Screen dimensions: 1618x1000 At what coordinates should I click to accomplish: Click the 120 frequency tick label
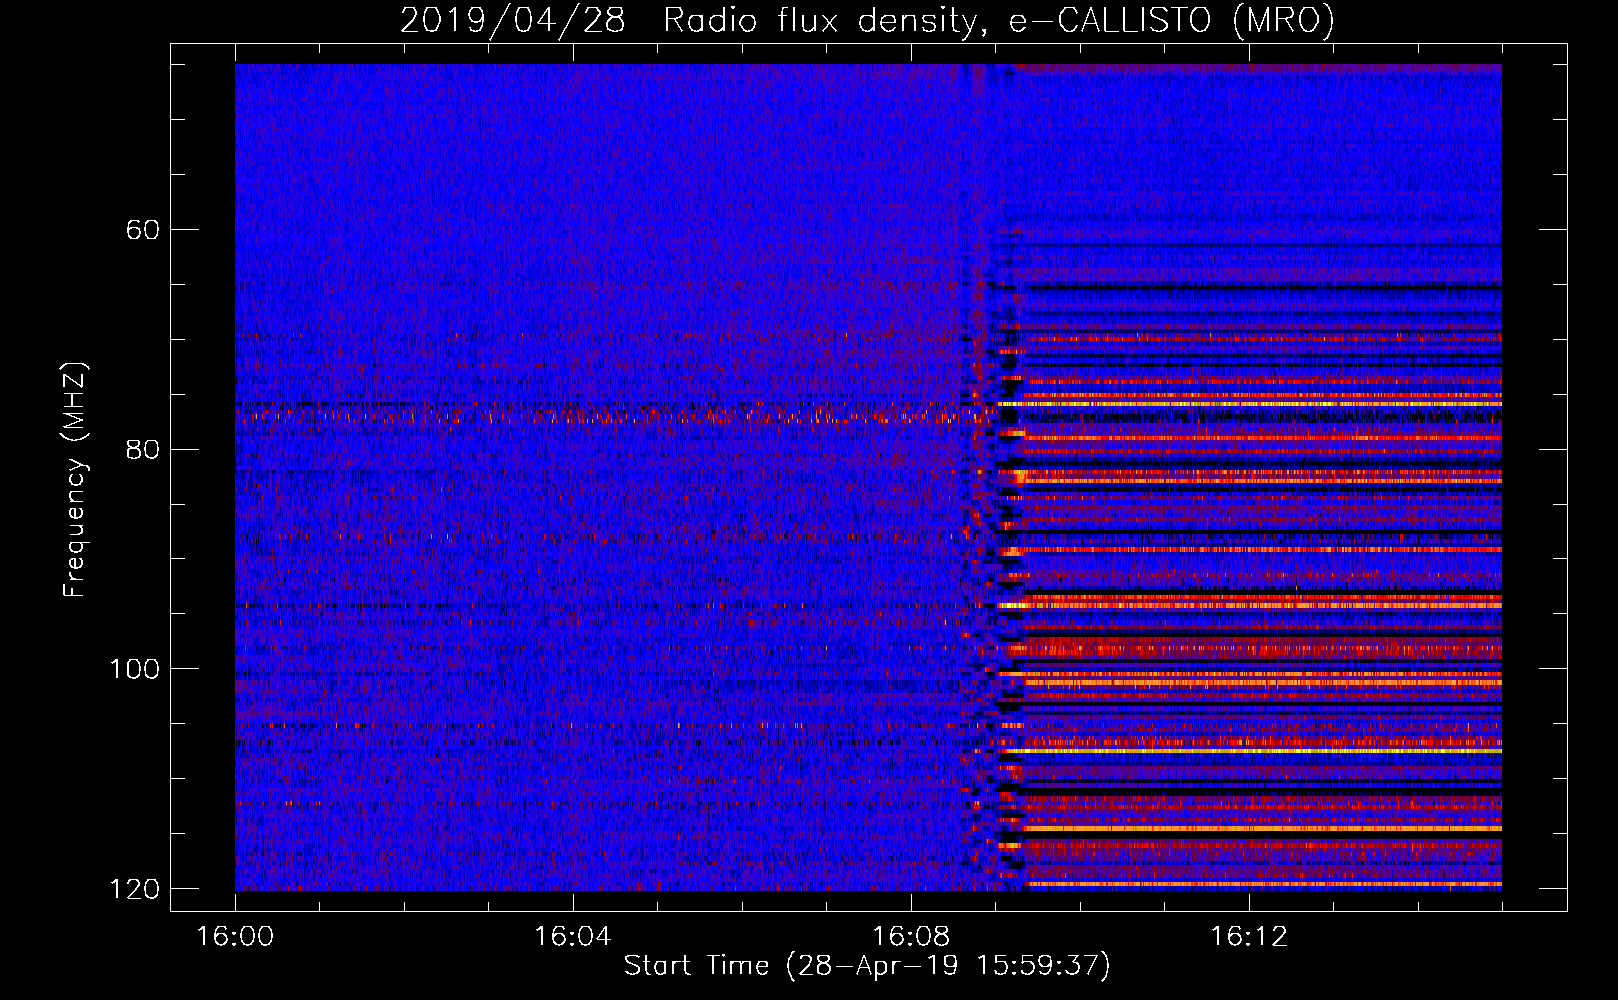[x=134, y=888]
